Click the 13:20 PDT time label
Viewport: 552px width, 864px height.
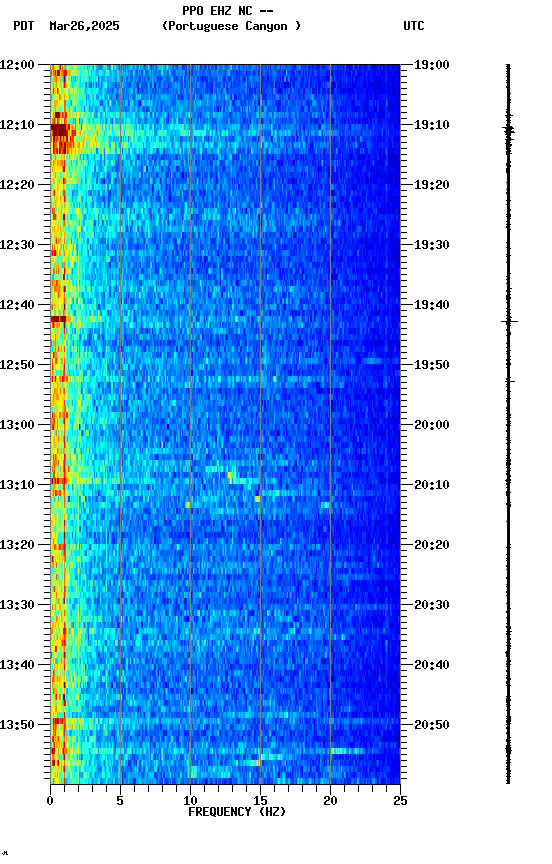(x=17, y=545)
